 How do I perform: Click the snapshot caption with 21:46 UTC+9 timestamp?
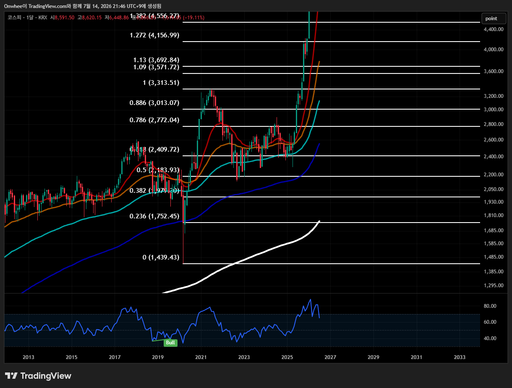click(x=83, y=6)
